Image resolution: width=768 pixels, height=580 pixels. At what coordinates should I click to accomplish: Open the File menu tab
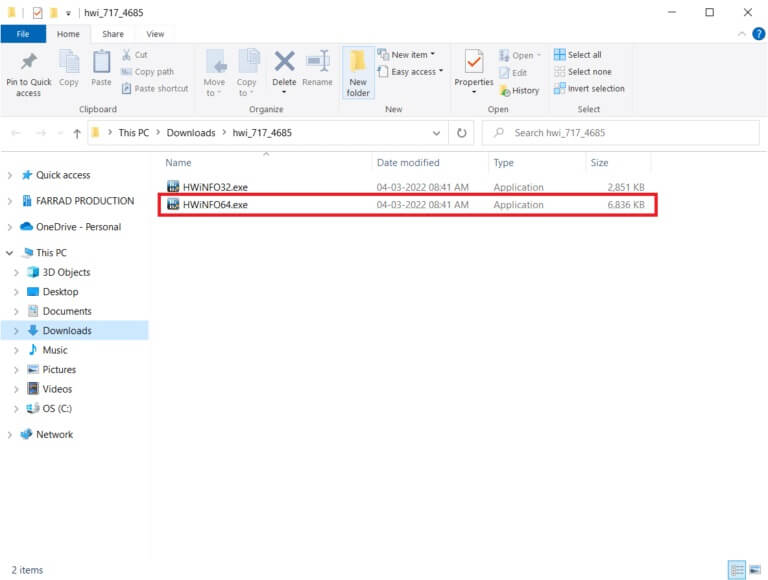[x=23, y=34]
